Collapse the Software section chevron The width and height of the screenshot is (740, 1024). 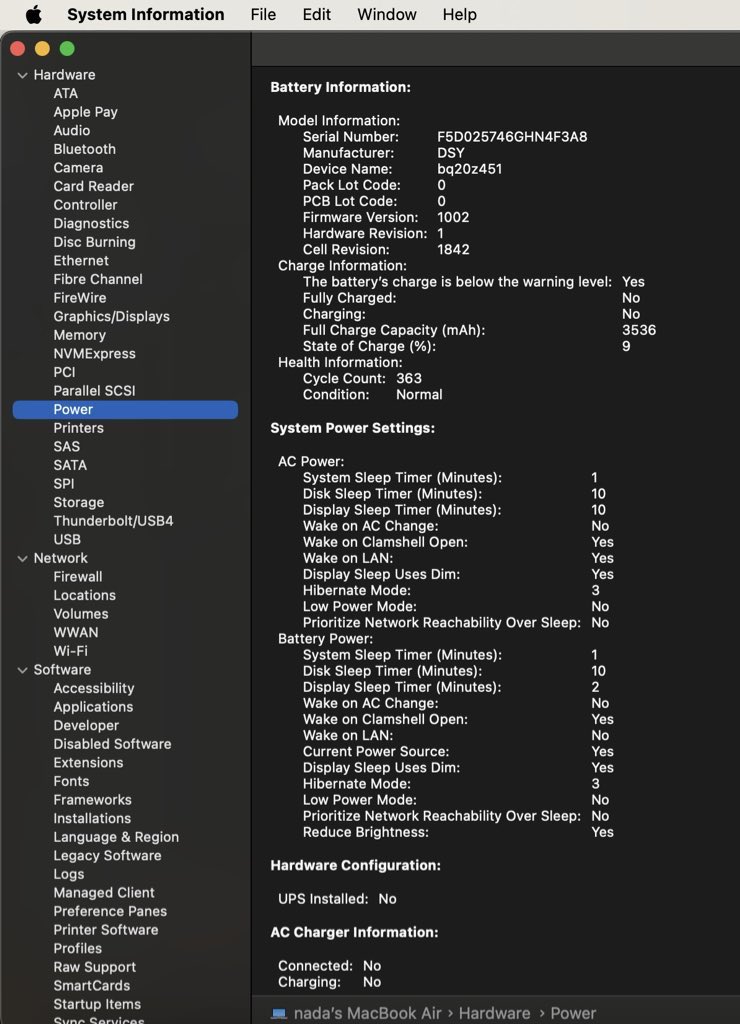22,670
